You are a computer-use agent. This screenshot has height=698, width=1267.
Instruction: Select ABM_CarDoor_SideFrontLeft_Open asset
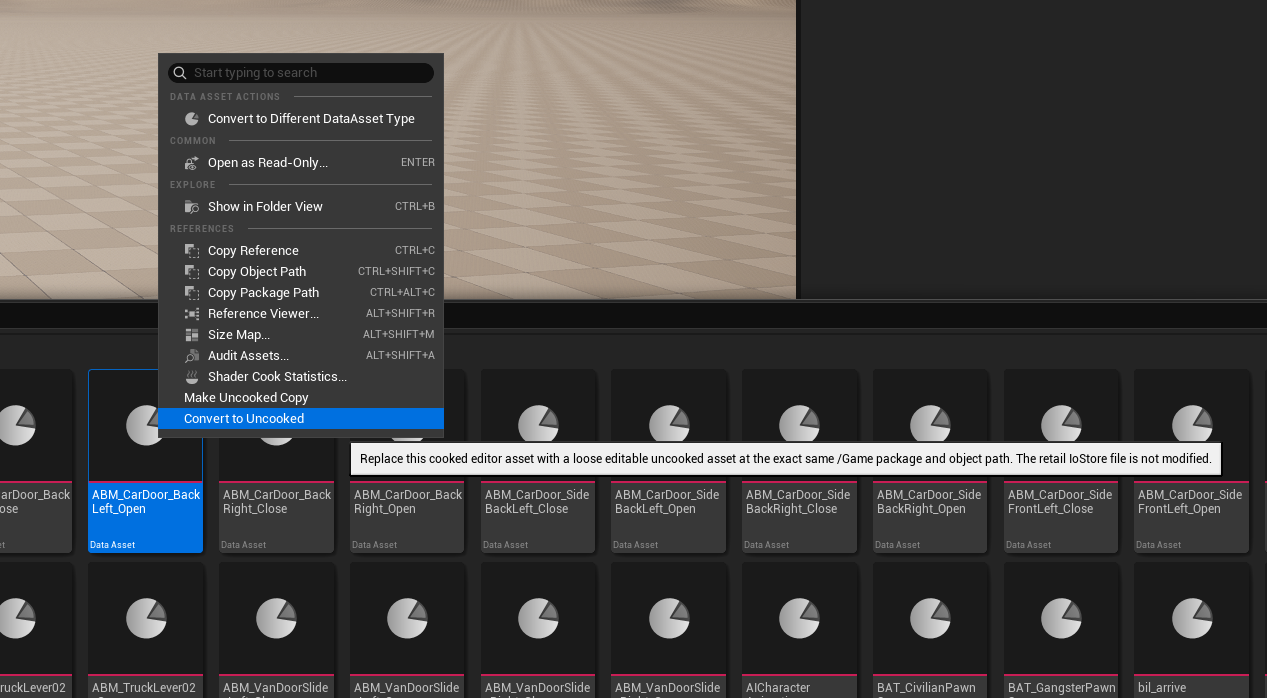(x=1192, y=461)
